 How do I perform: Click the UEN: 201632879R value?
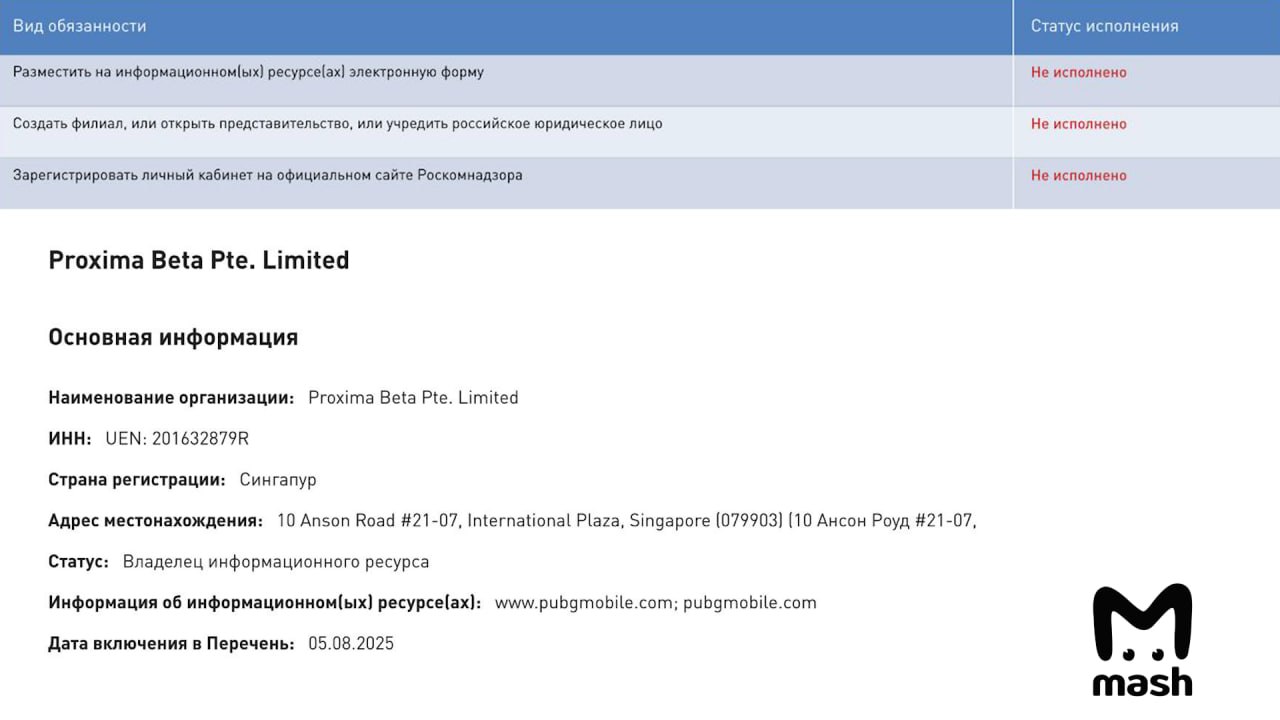(x=177, y=439)
